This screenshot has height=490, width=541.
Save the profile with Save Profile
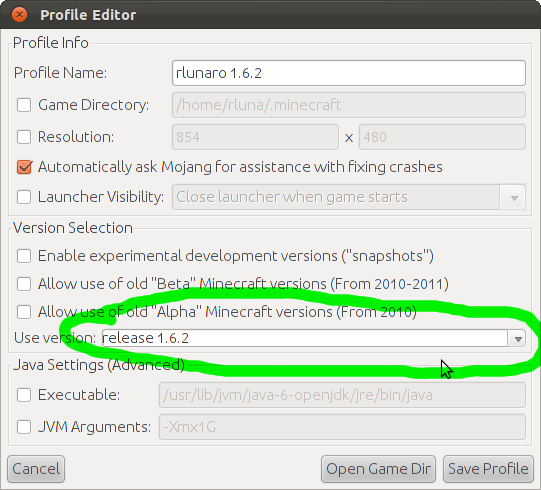(488, 469)
